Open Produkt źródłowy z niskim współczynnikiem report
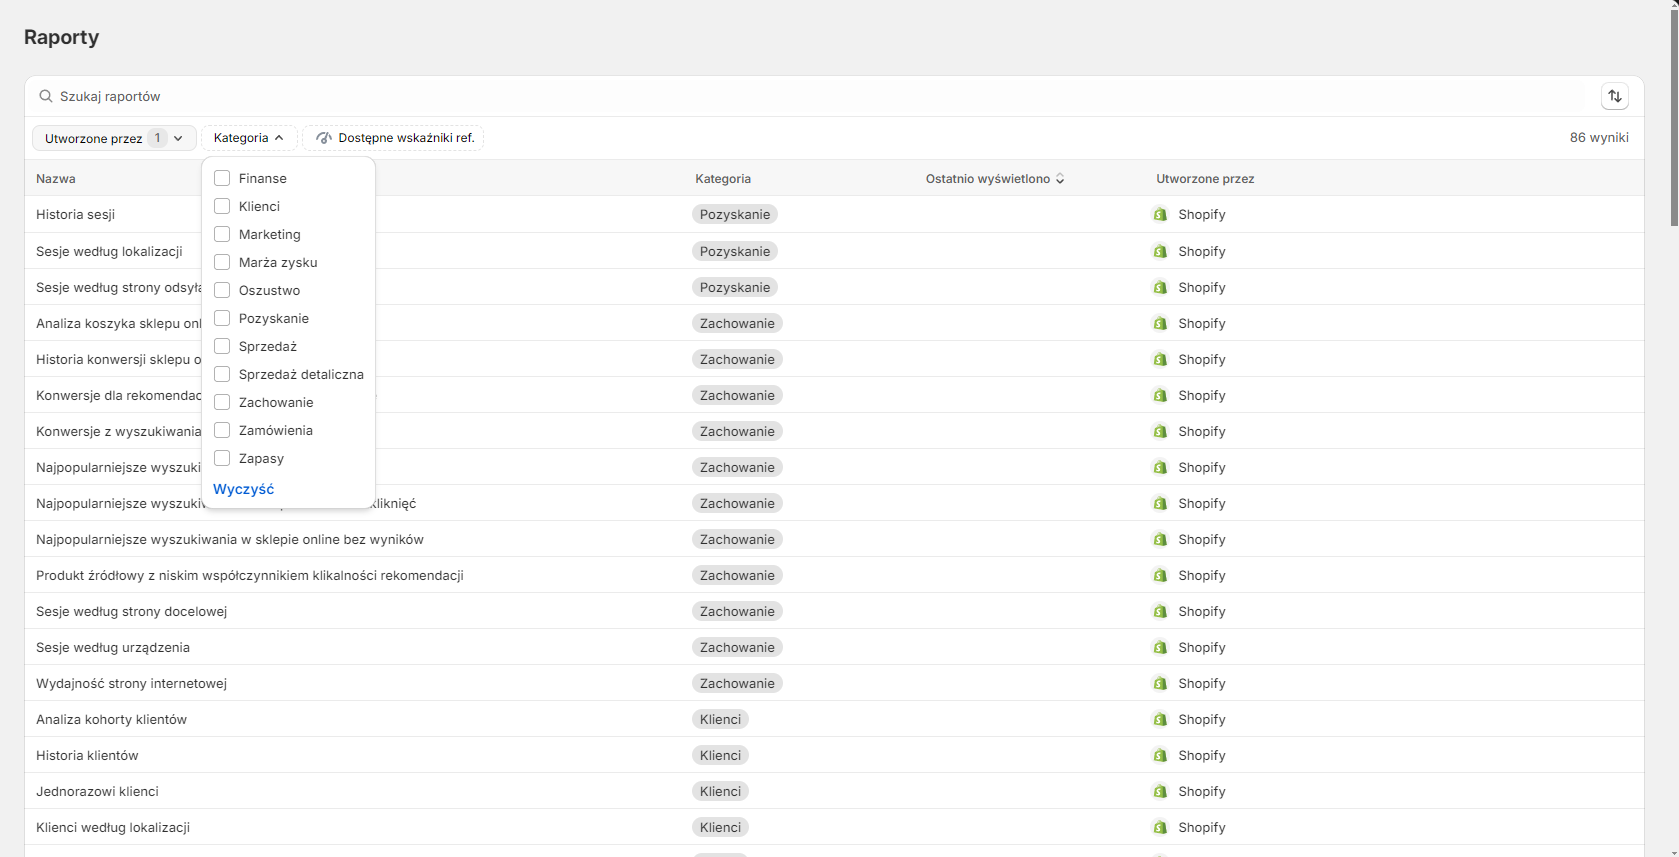 (x=250, y=575)
